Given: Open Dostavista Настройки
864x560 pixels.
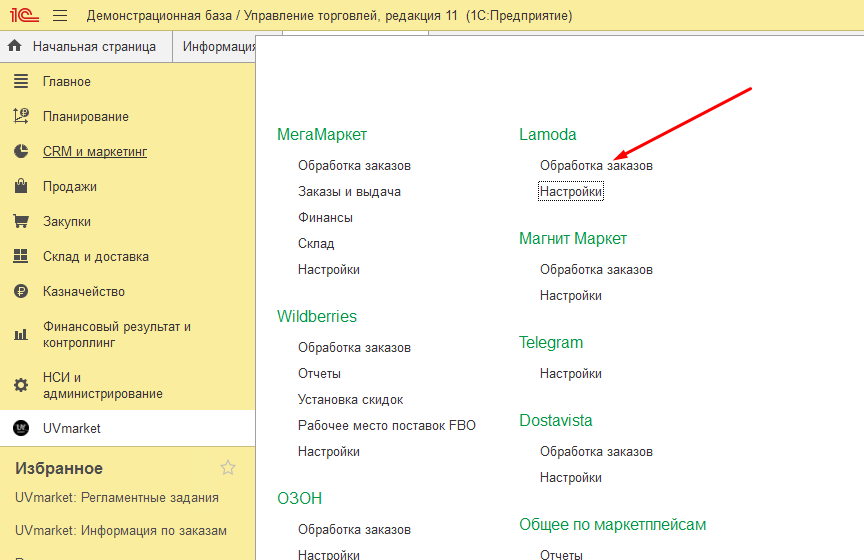Looking at the screenshot, I should pyautogui.click(x=570, y=477).
